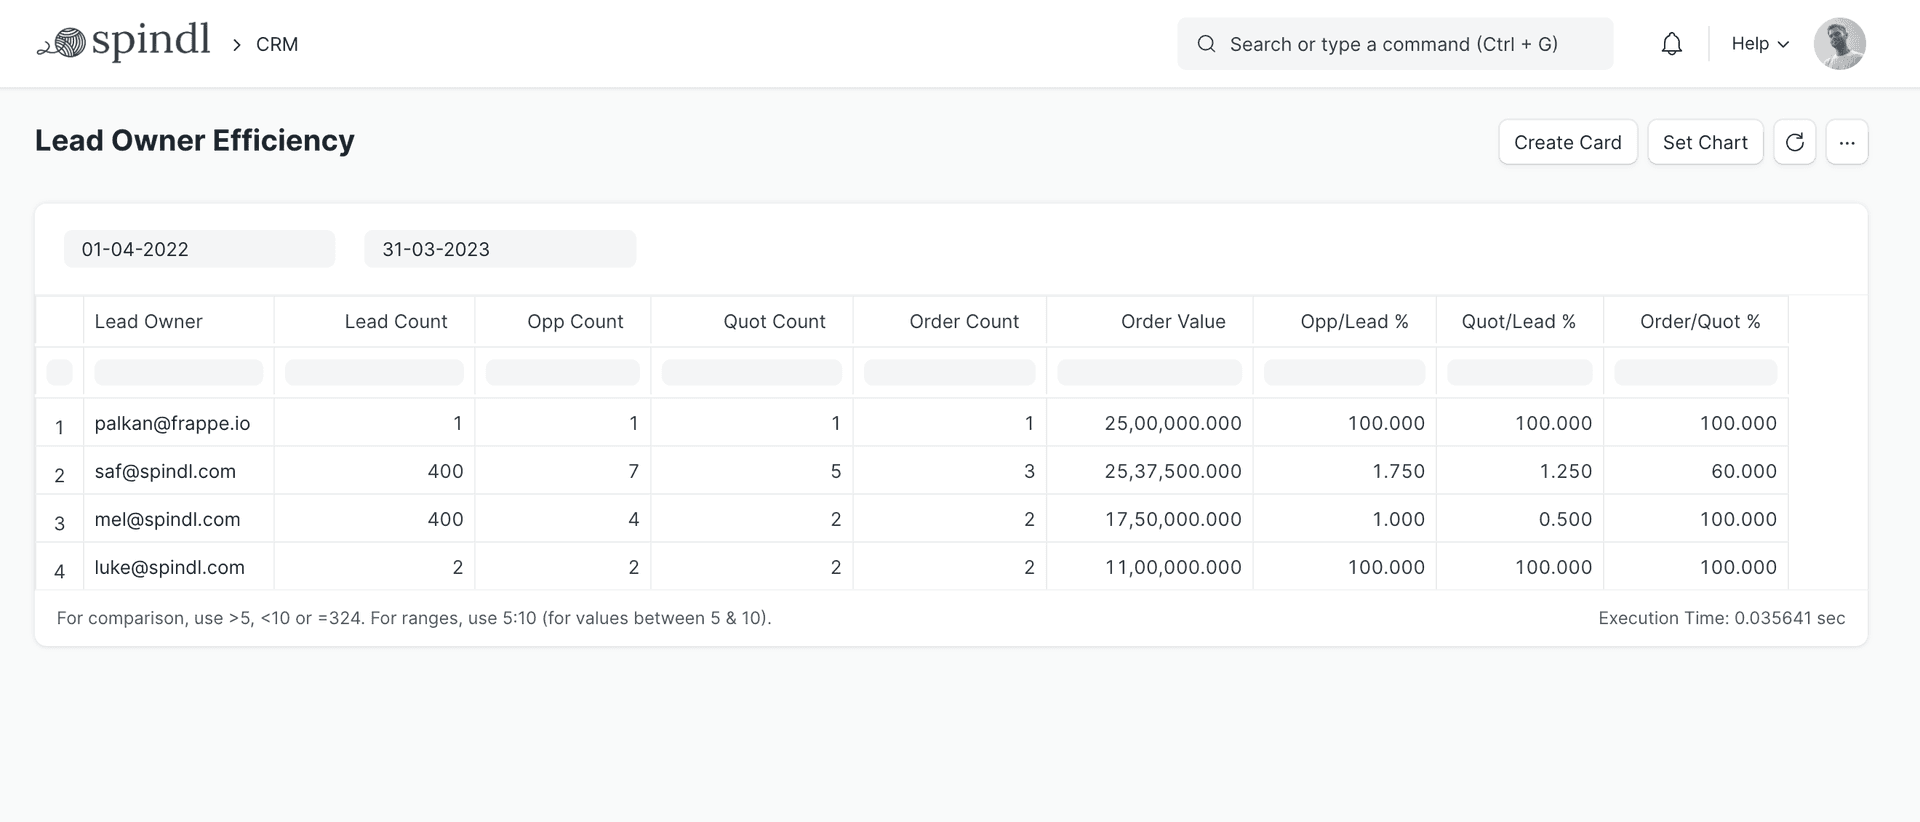Open the to date field 31-03-2023

point(499,249)
